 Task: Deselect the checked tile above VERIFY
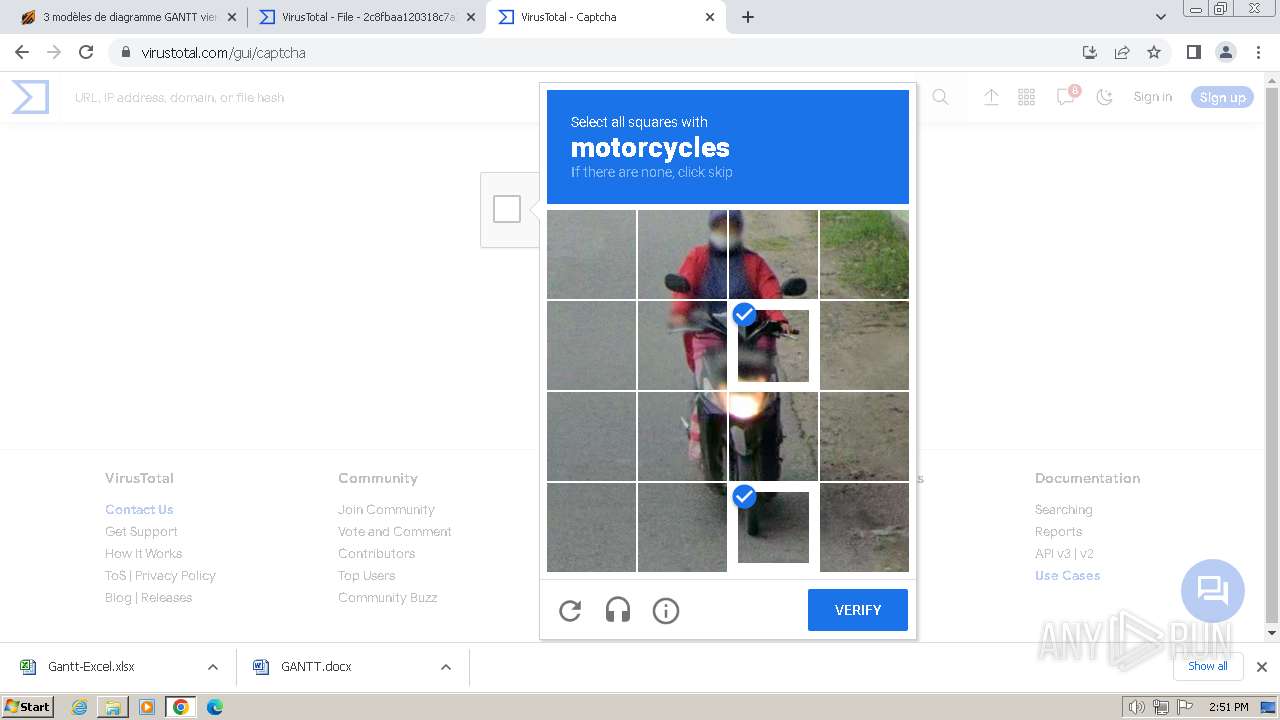point(773,527)
